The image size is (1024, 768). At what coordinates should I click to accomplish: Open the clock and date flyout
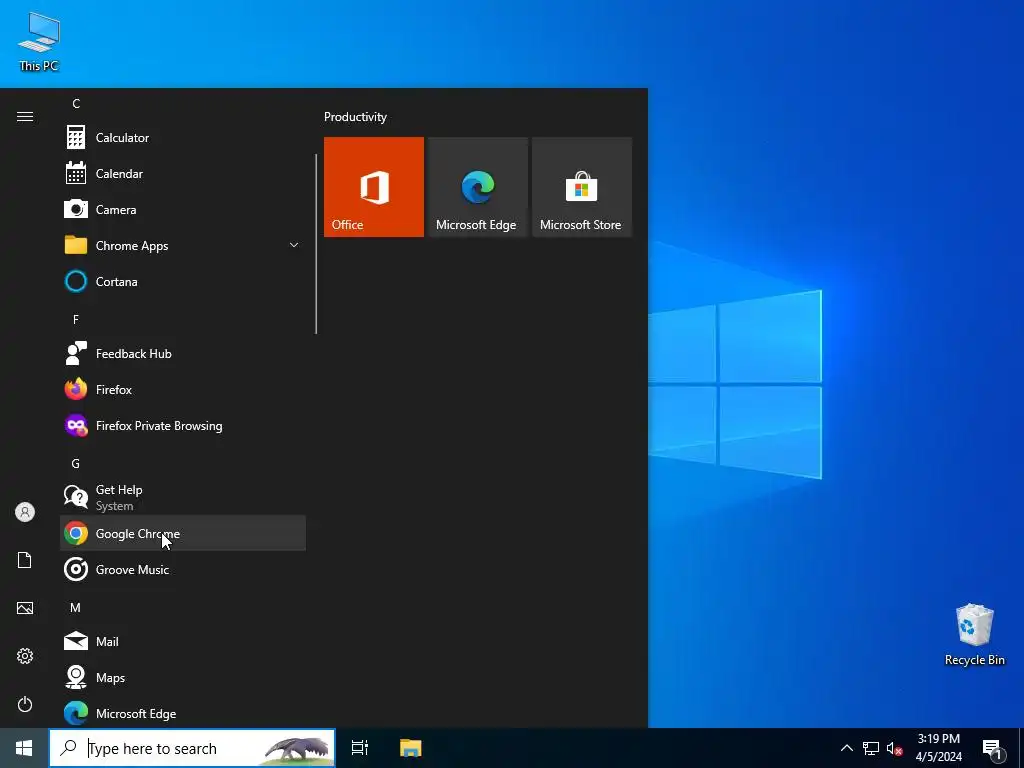pyautogui.click(x=938, y=748)
